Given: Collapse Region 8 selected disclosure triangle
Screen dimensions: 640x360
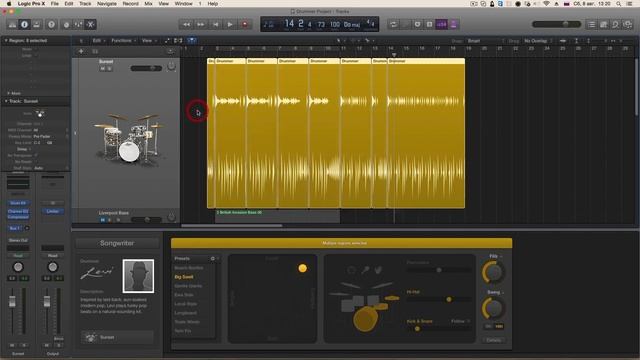Looking at the screenshot, I should coord(6,41).
